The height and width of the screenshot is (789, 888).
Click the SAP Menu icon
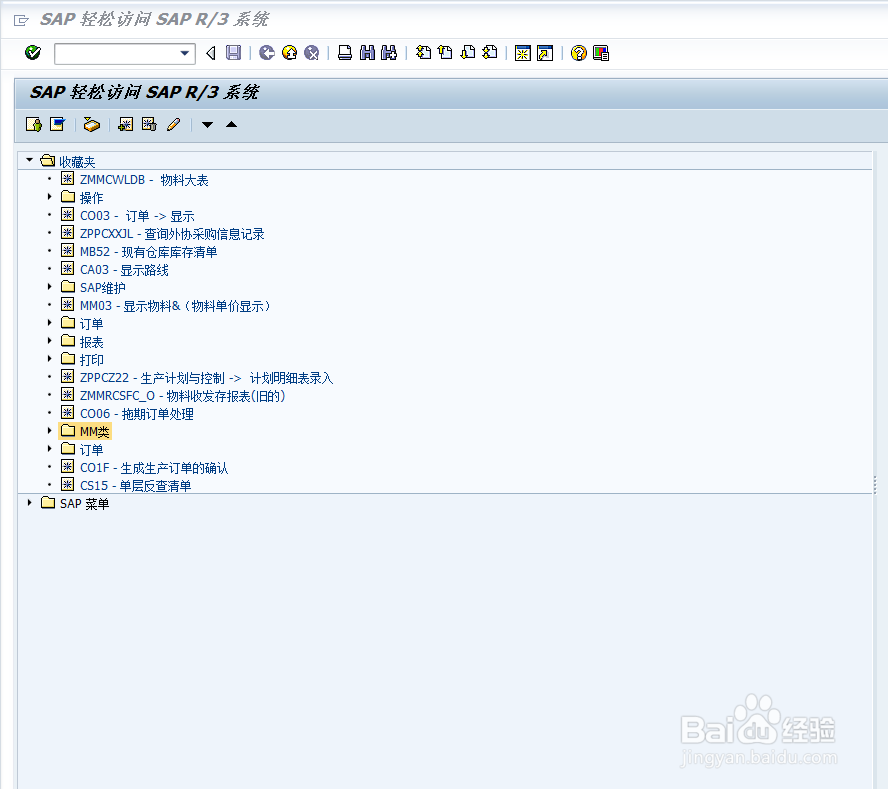coord(57,125)
